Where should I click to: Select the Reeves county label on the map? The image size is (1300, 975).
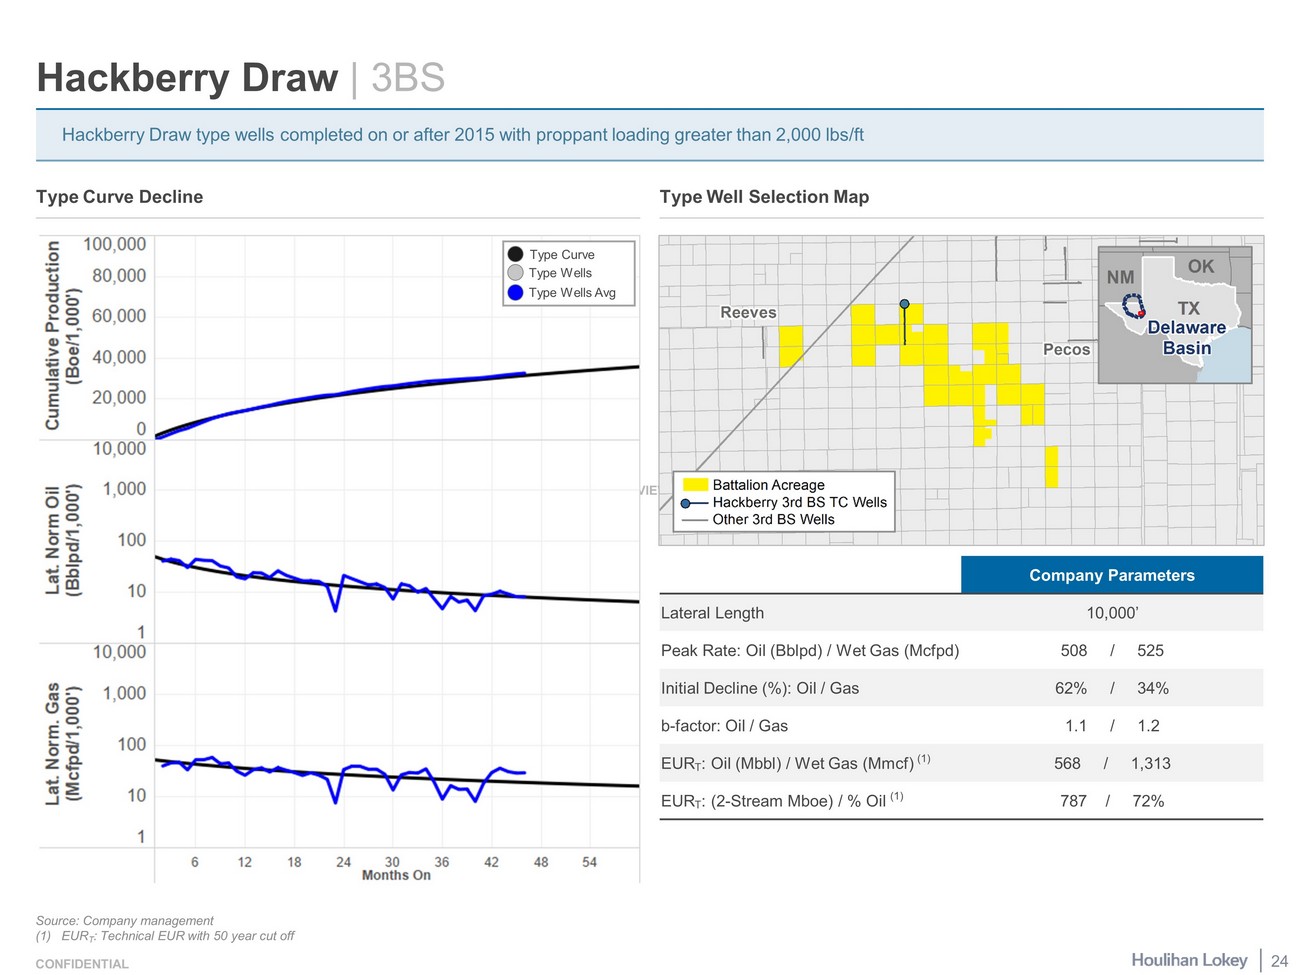pyautogui.click(x=748, y=313)
